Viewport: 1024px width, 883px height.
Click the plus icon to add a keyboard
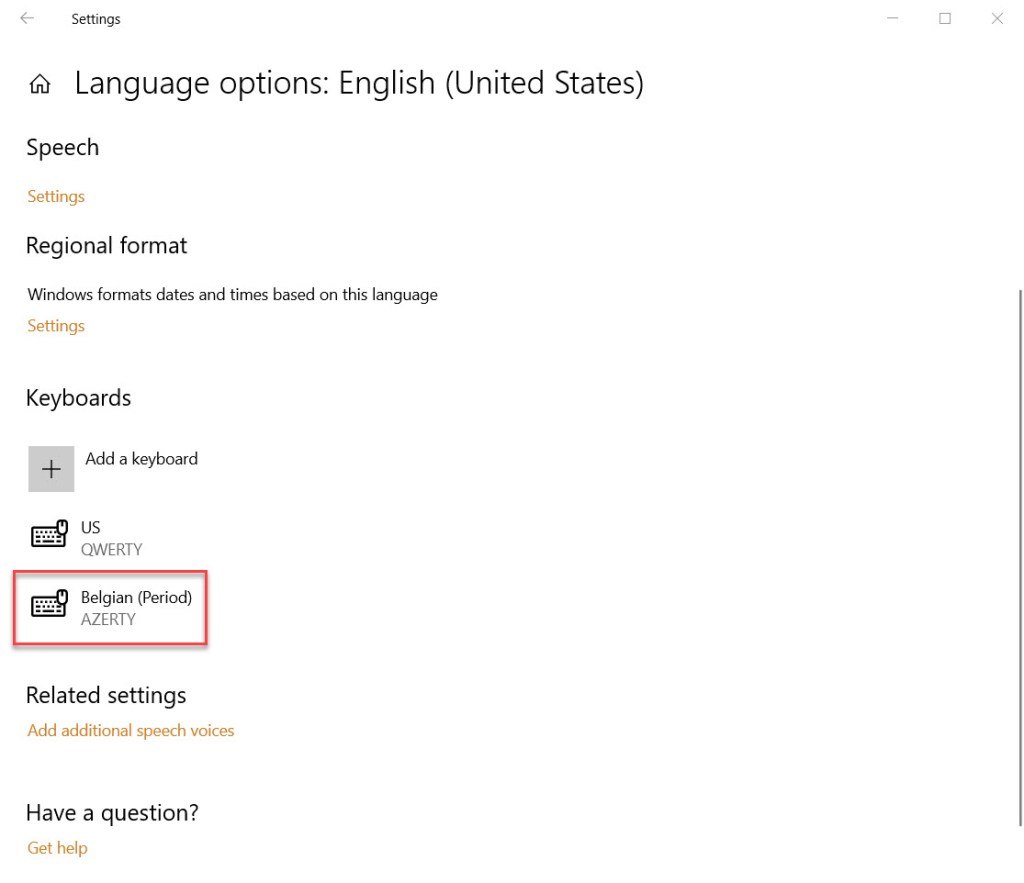click(51, 469)
